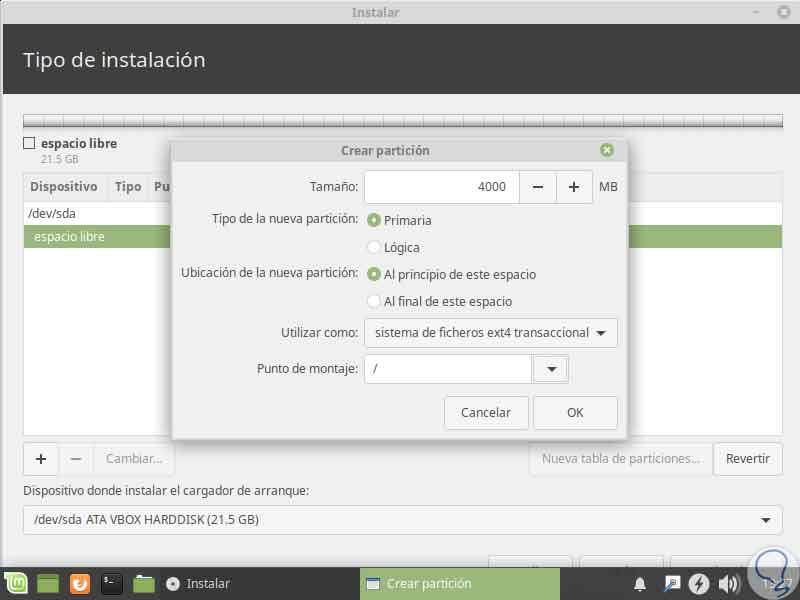The width and height of the screenshot is (800, 600).
Task: Click the notifications bell in the system tray
Action: [x=640, y=583]
